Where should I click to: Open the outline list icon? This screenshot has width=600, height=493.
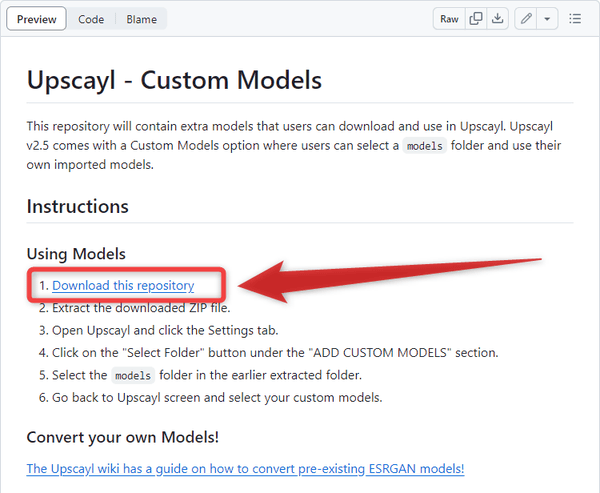[575, 18]
